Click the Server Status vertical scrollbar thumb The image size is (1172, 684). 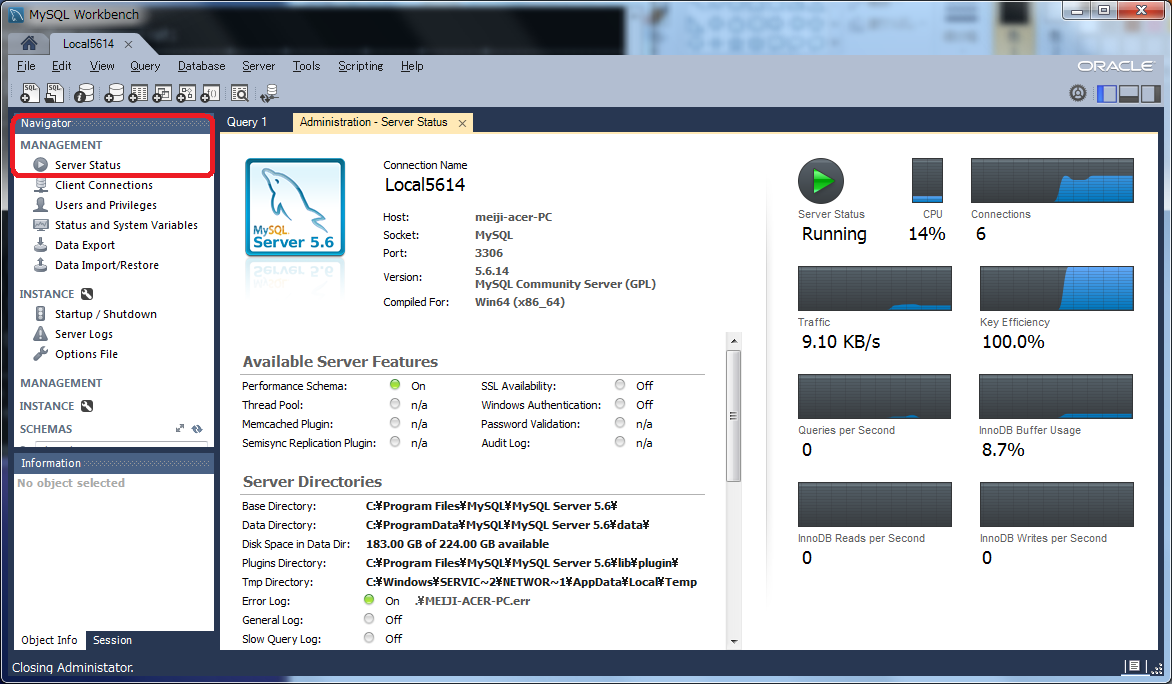[x=734, y=416]
